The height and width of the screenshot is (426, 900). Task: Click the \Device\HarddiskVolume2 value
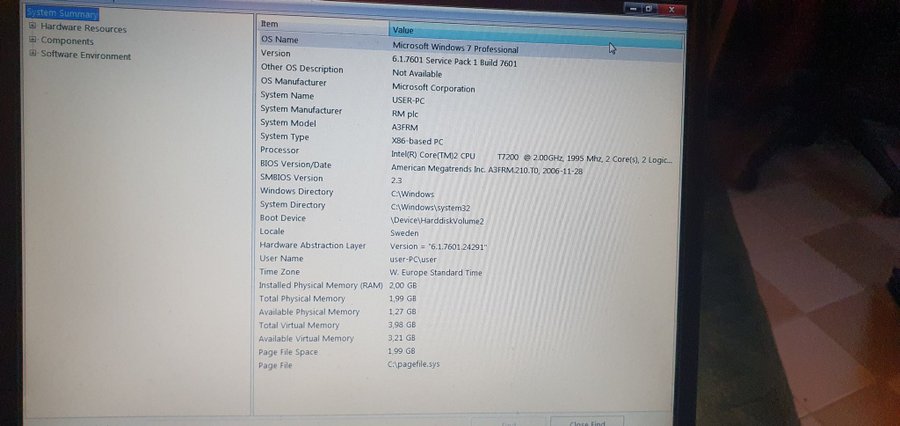[437, 220]
